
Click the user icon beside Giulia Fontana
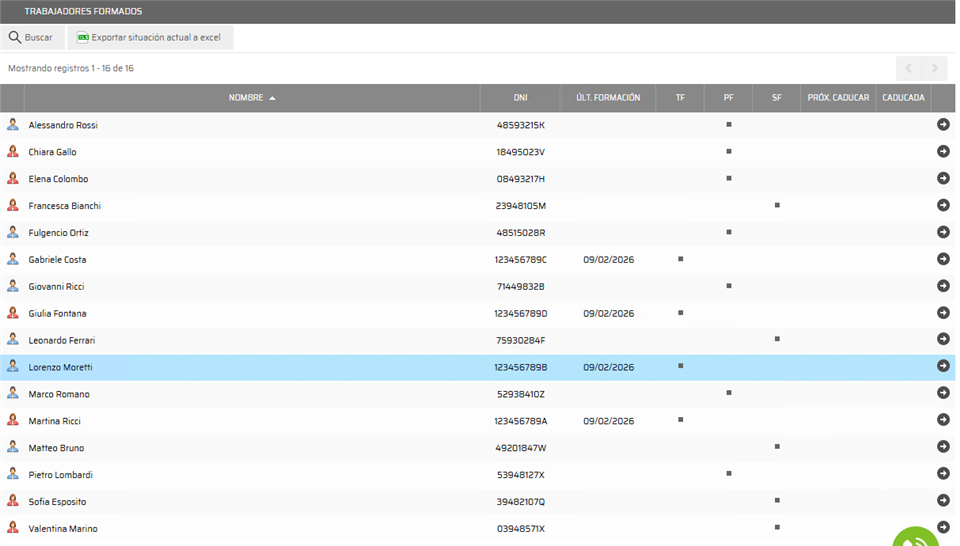pyautogui.click(x=12, y=313)
